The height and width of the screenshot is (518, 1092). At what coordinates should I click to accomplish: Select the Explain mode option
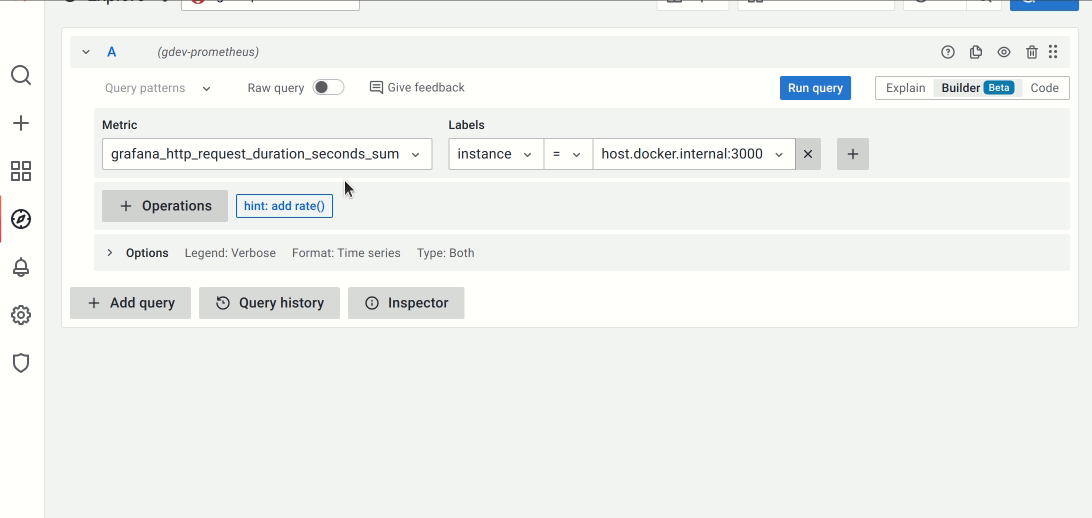click(x=905, y=88)
